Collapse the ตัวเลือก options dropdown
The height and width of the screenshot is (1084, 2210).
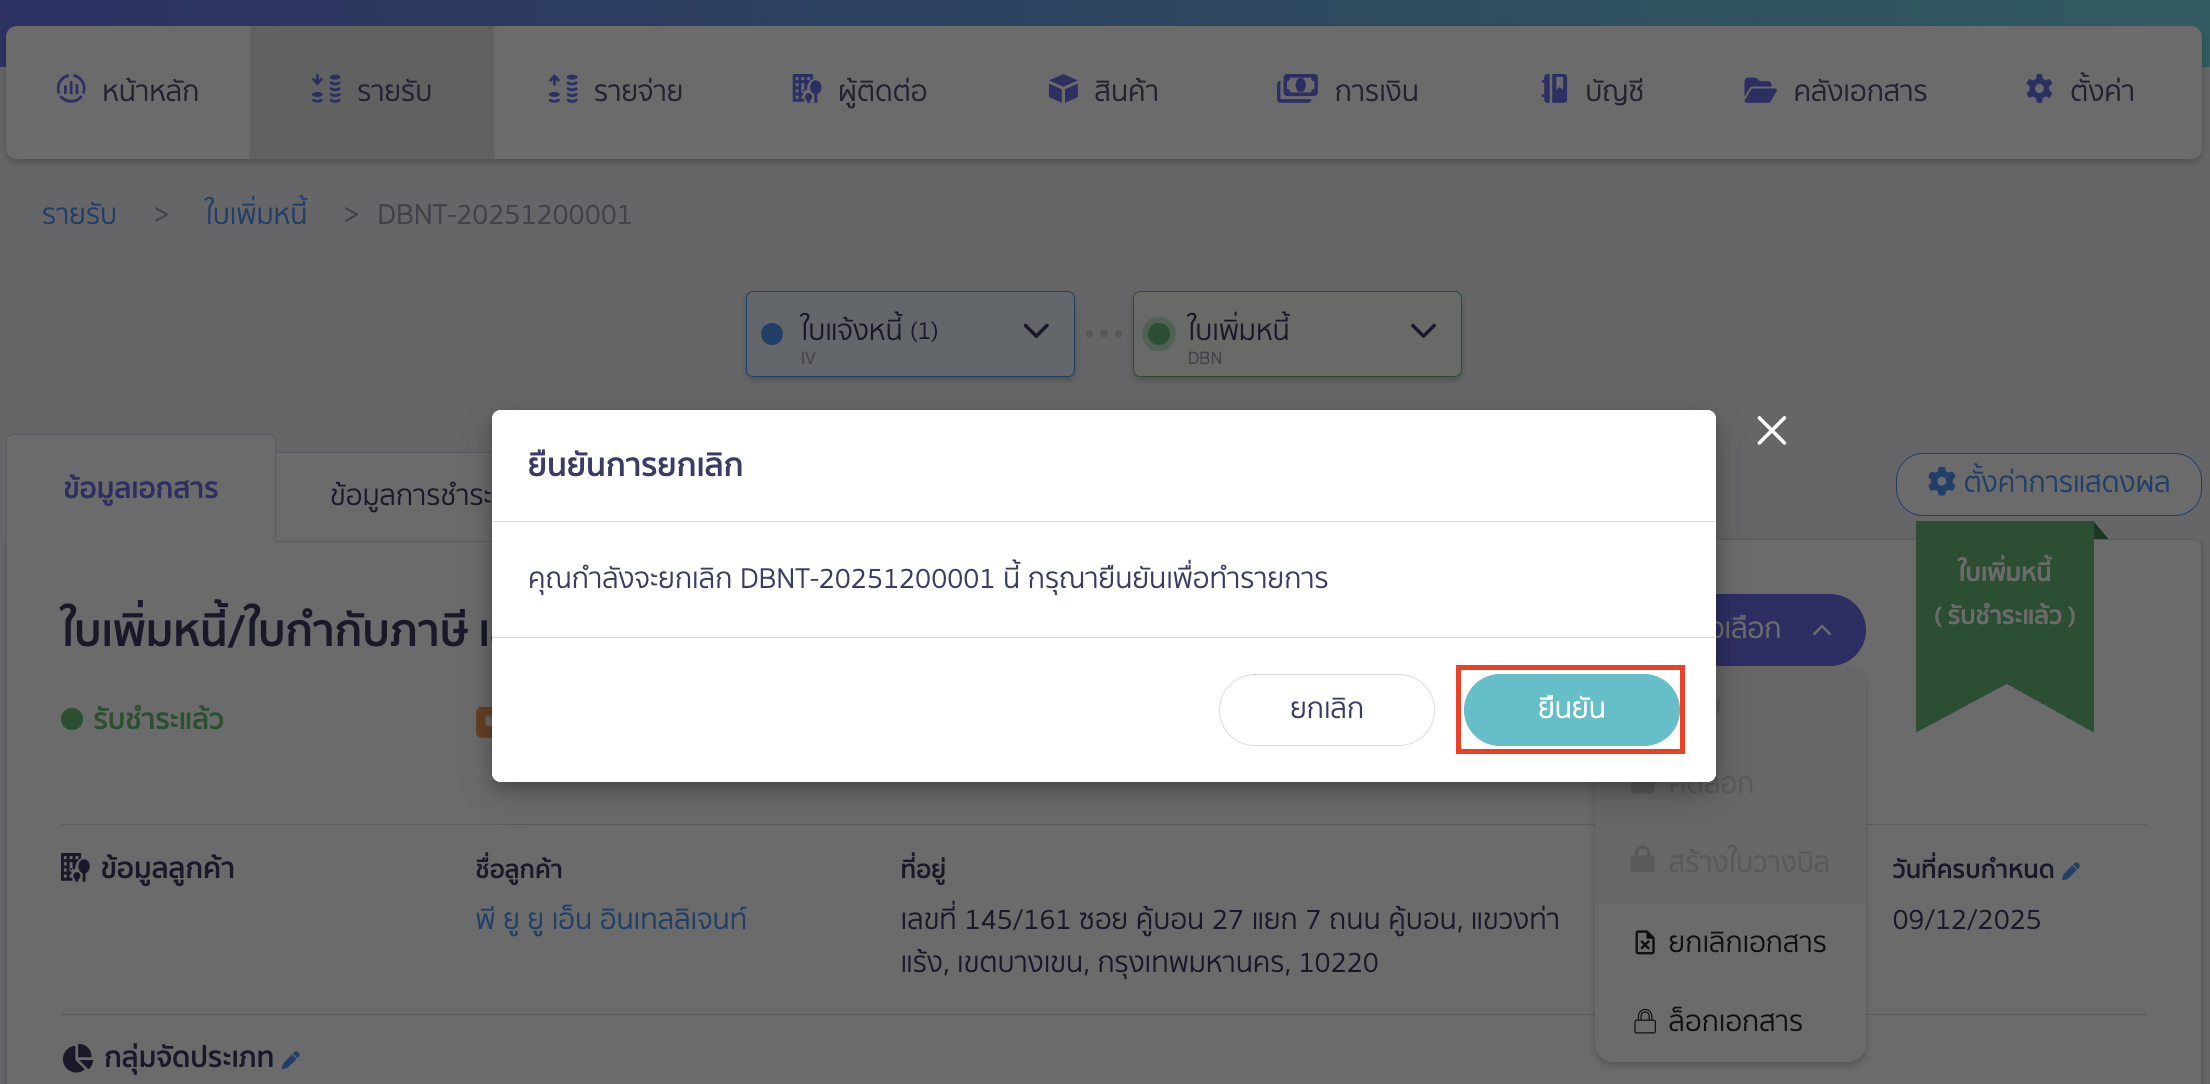click(x=1823, y=629)
